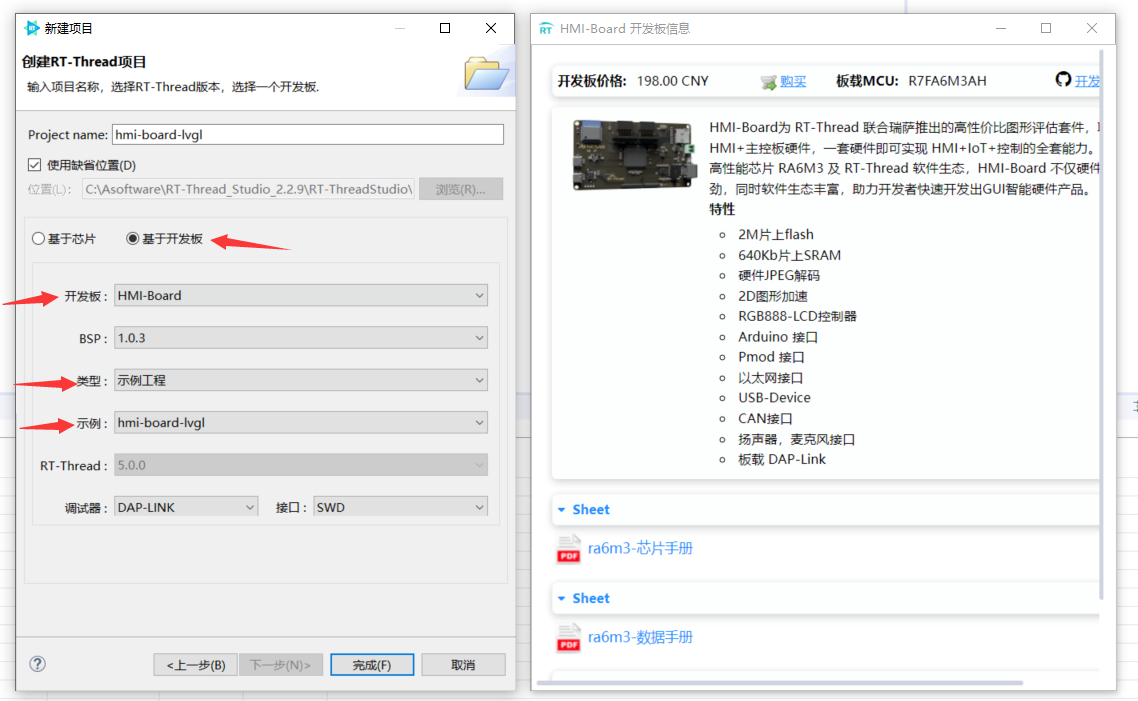
Task: Open the ra6m3-数据手册 PDF icon
Action: coord(568,638)
